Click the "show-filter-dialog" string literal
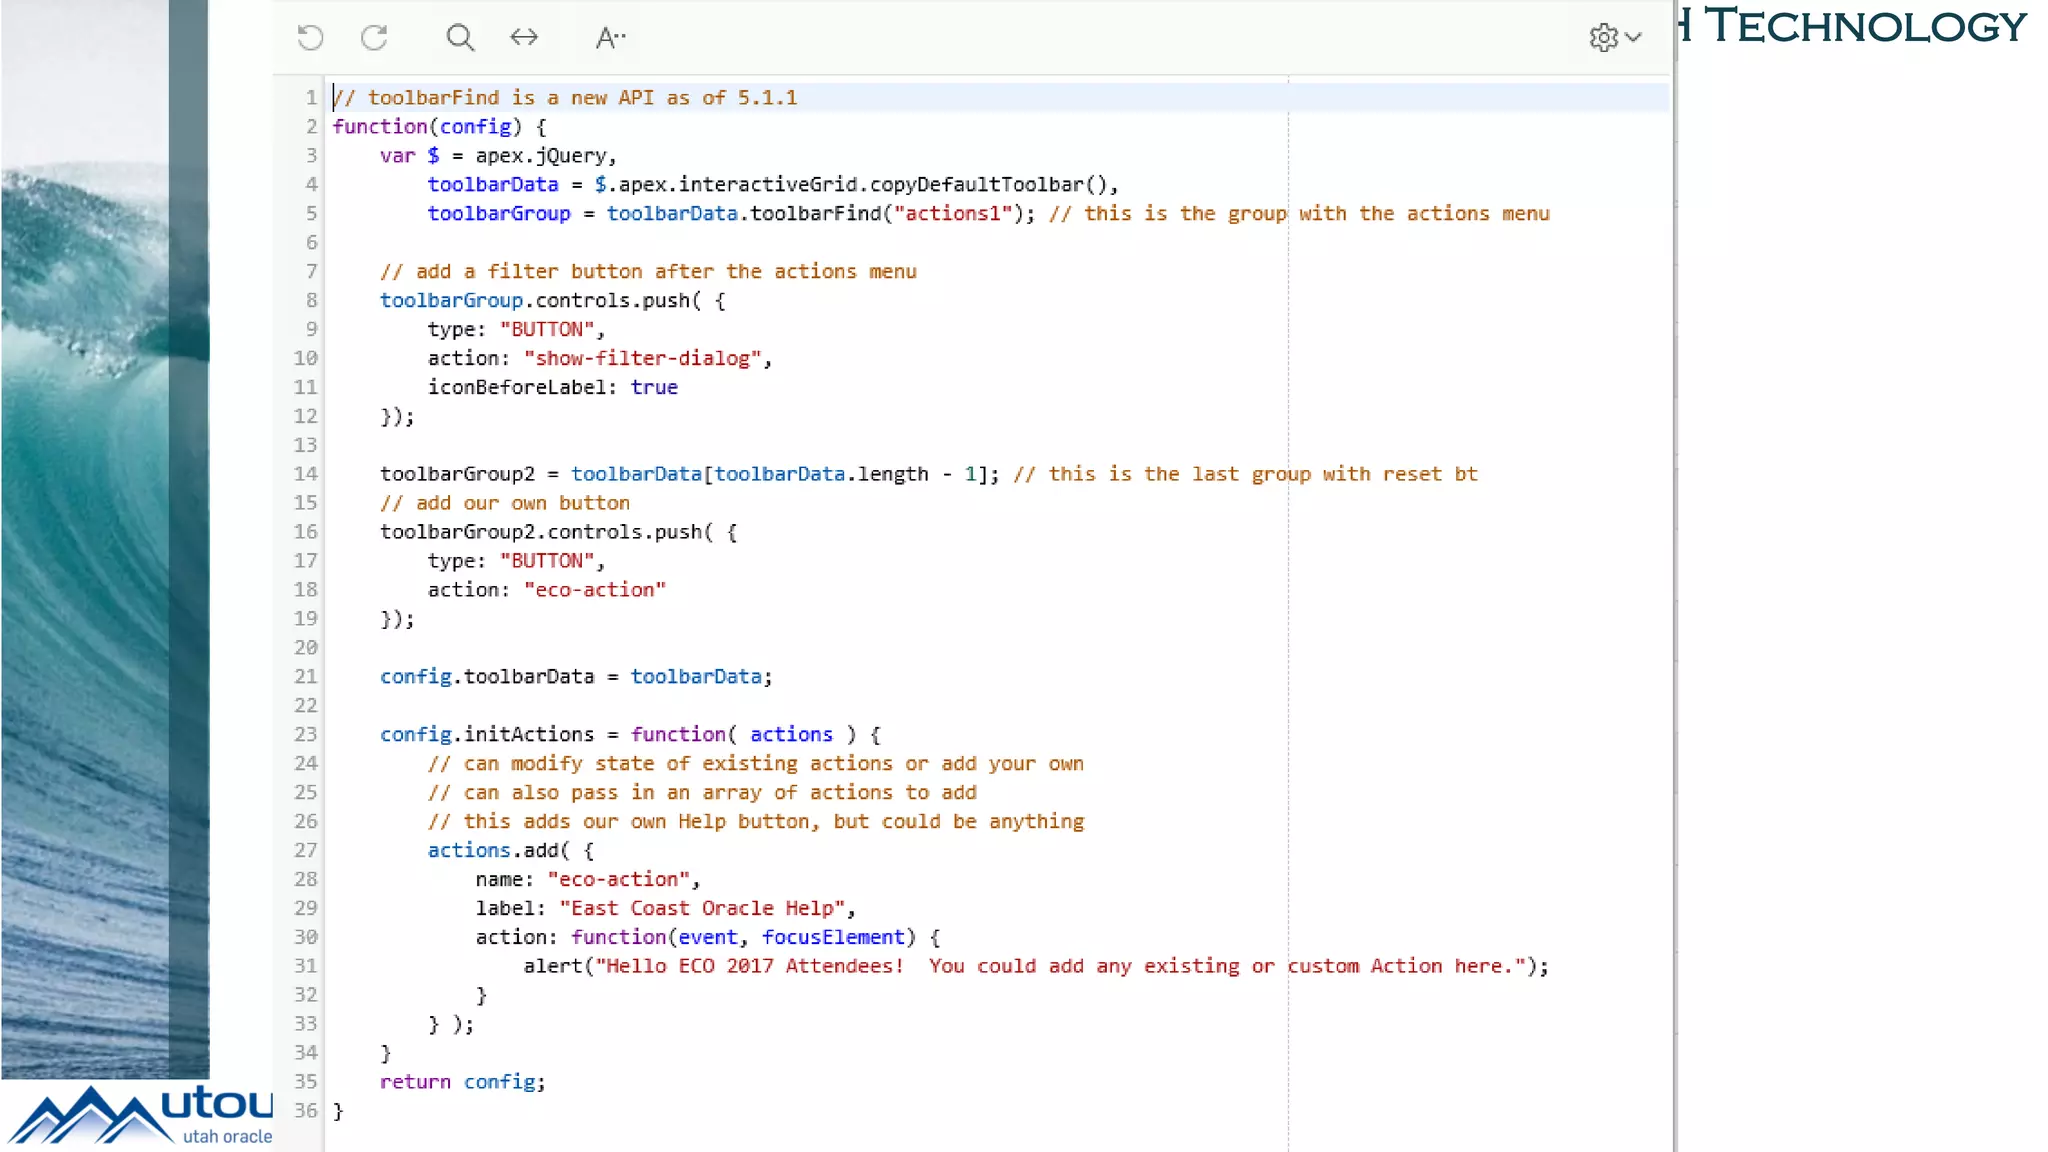The image size is (2048, 1152). (642, 358)
